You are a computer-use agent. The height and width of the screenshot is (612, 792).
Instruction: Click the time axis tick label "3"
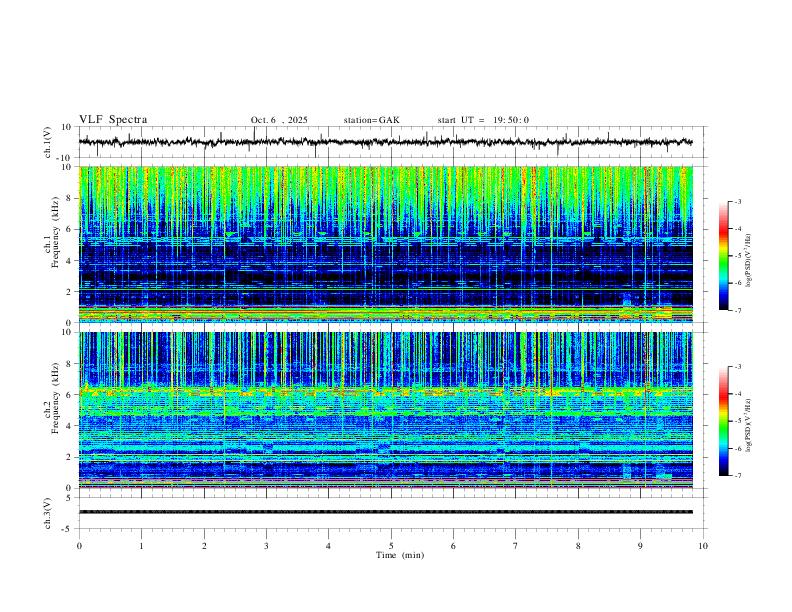(266, 546)
